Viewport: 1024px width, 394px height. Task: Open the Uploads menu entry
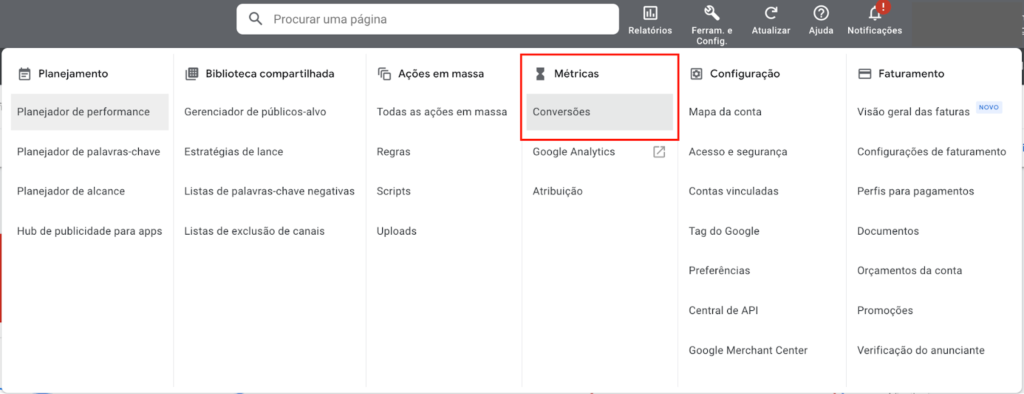tap(396, 231)
